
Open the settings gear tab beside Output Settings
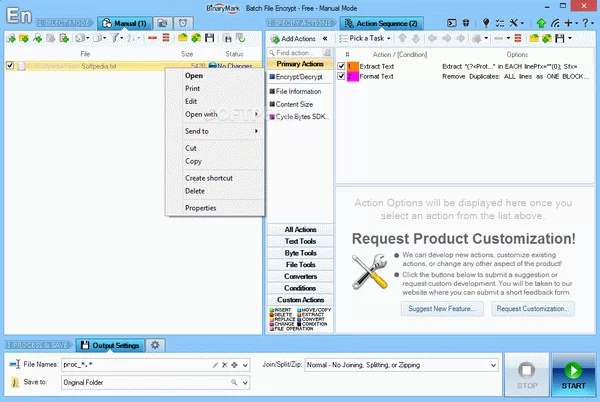coord(155,345)
